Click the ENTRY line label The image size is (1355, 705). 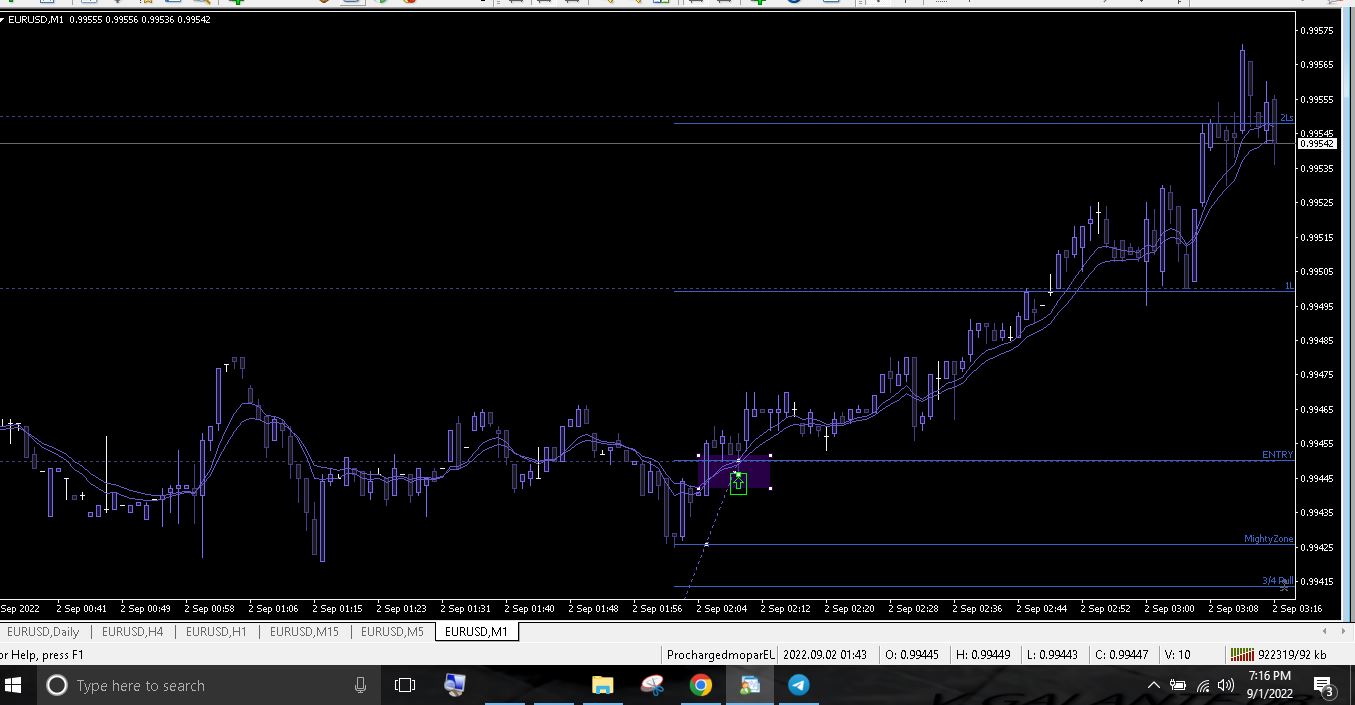coord(1277,455)
